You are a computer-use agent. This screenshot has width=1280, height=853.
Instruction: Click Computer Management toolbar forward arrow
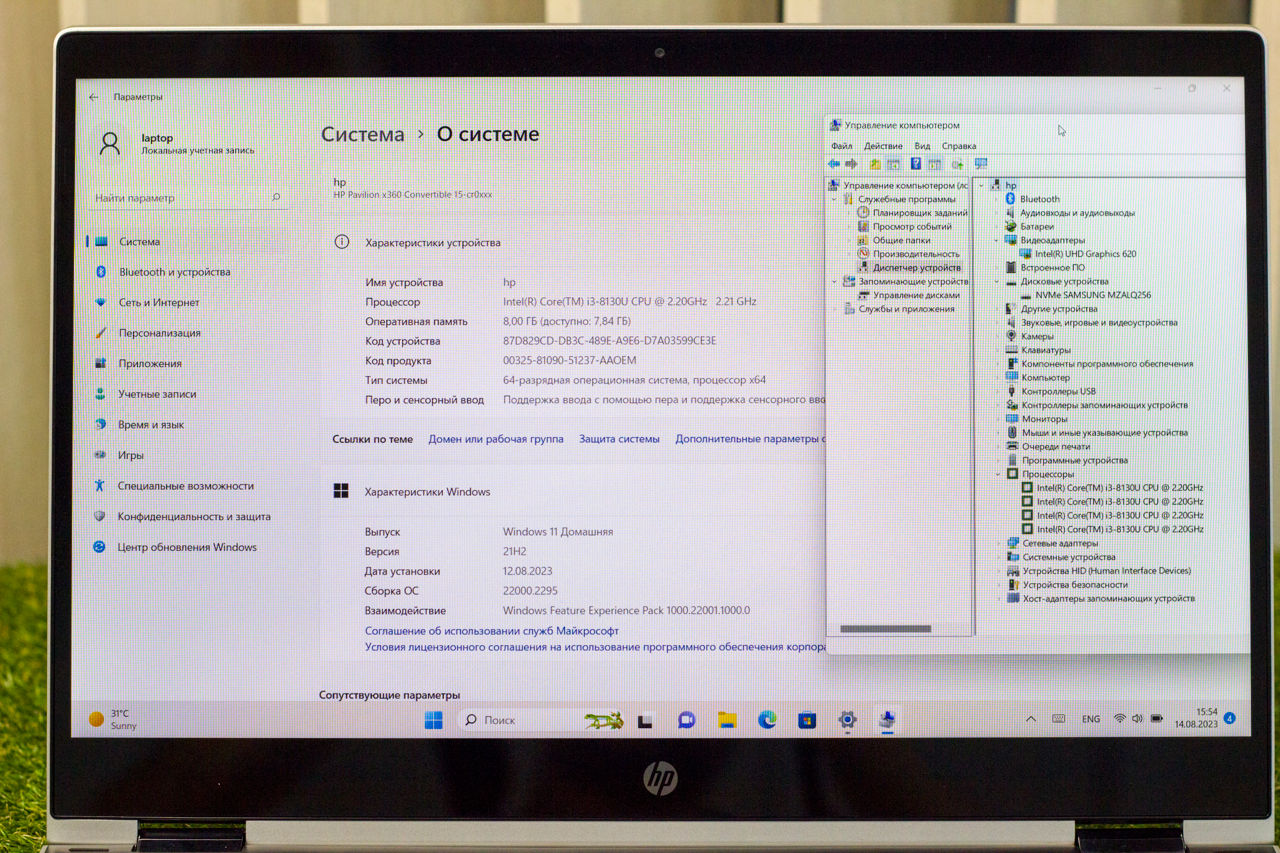[851, 164]
